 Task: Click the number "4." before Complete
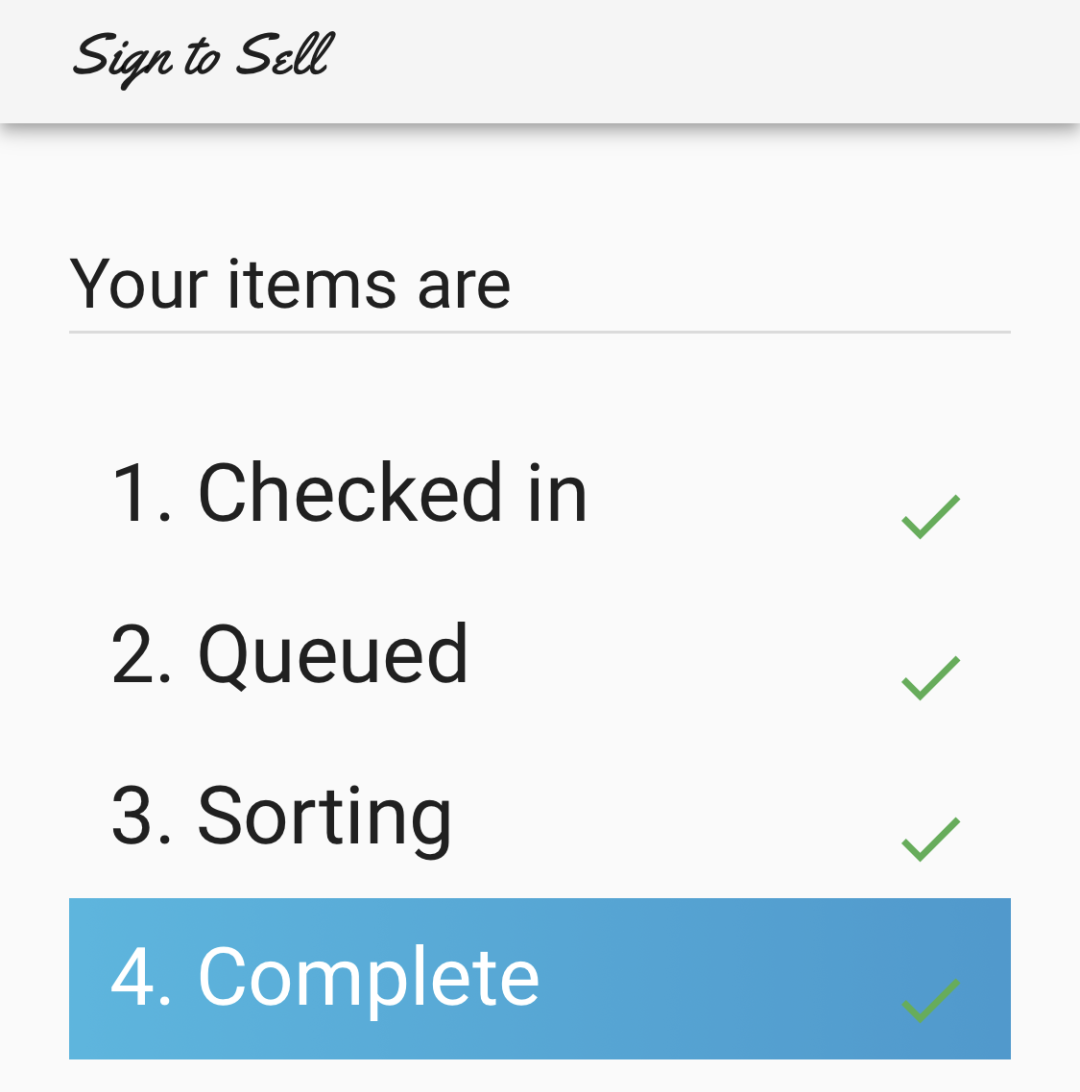pos(142,977)
